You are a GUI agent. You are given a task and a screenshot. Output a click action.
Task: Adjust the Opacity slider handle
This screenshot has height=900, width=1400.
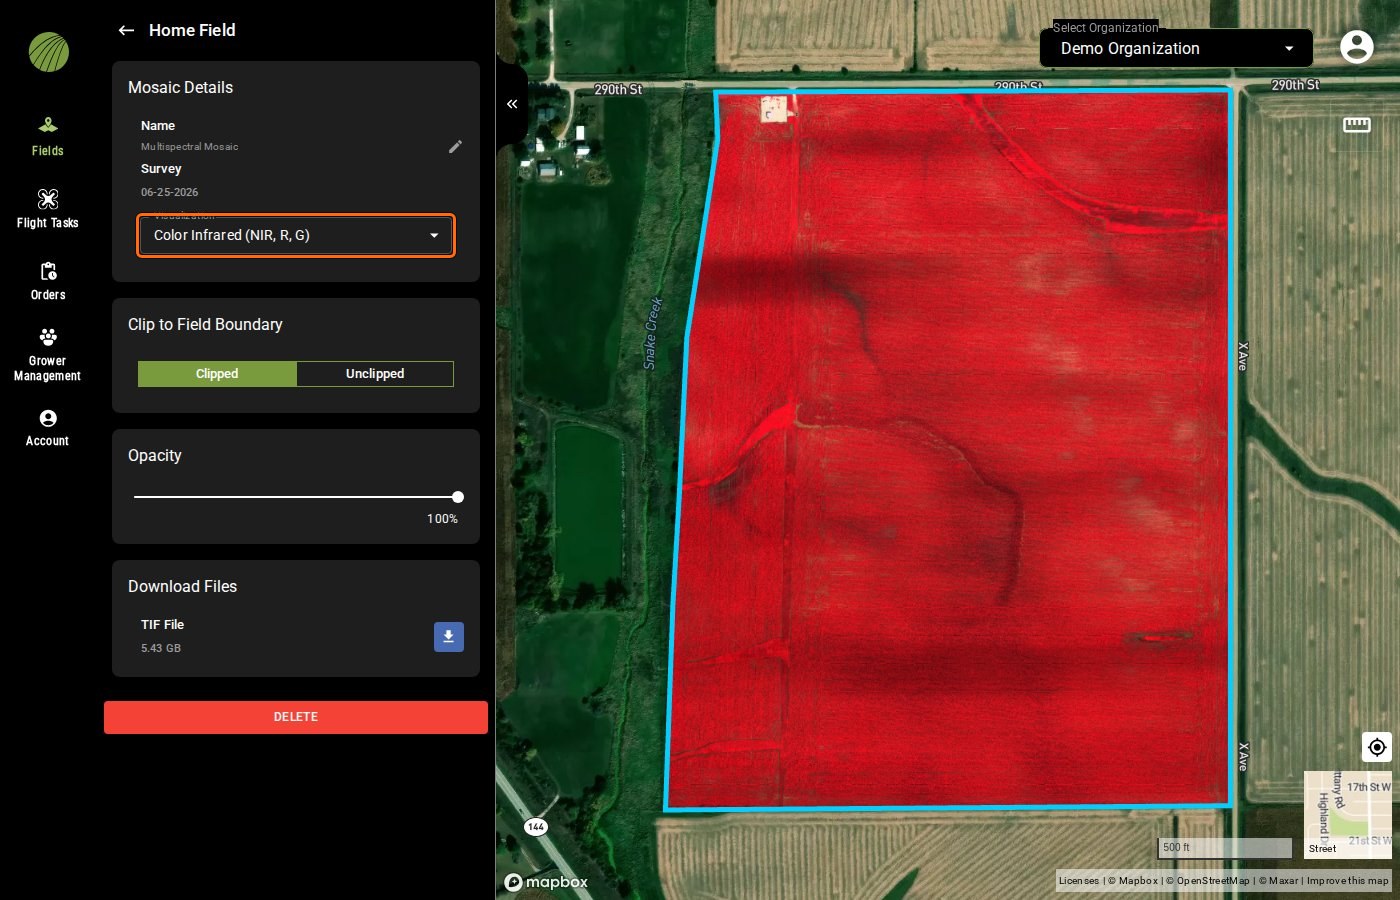pos(458,497)
